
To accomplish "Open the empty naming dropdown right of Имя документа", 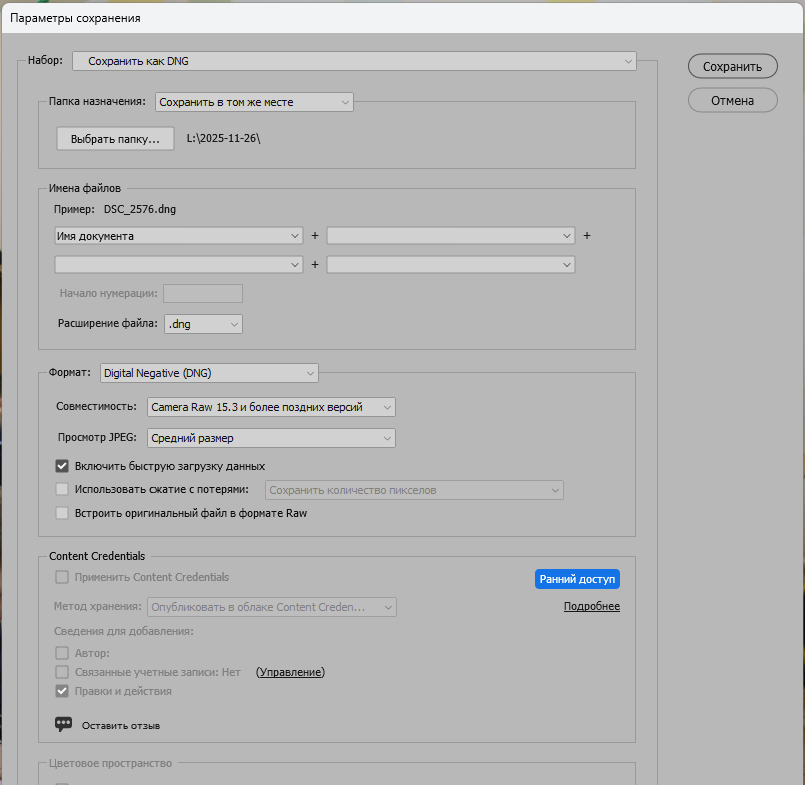I will click(x=451, y=236).
